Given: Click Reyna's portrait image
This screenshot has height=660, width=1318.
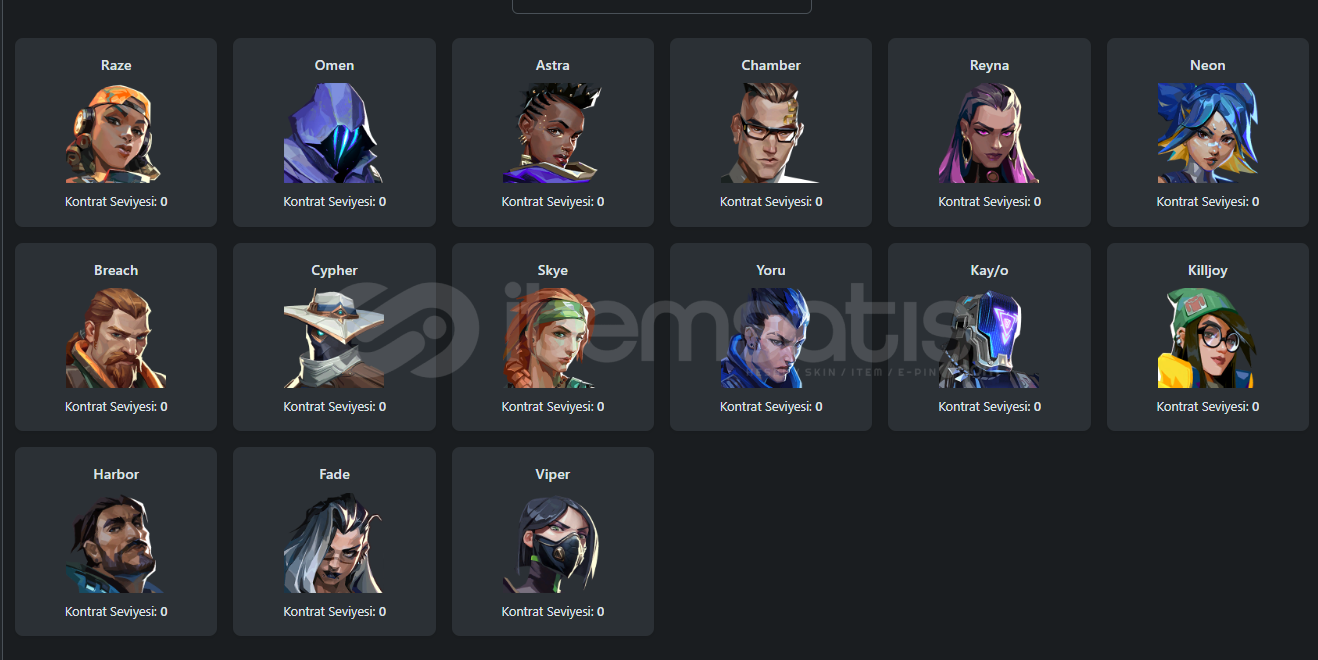Looking at the screenshot, I should (x=989, y=133).
